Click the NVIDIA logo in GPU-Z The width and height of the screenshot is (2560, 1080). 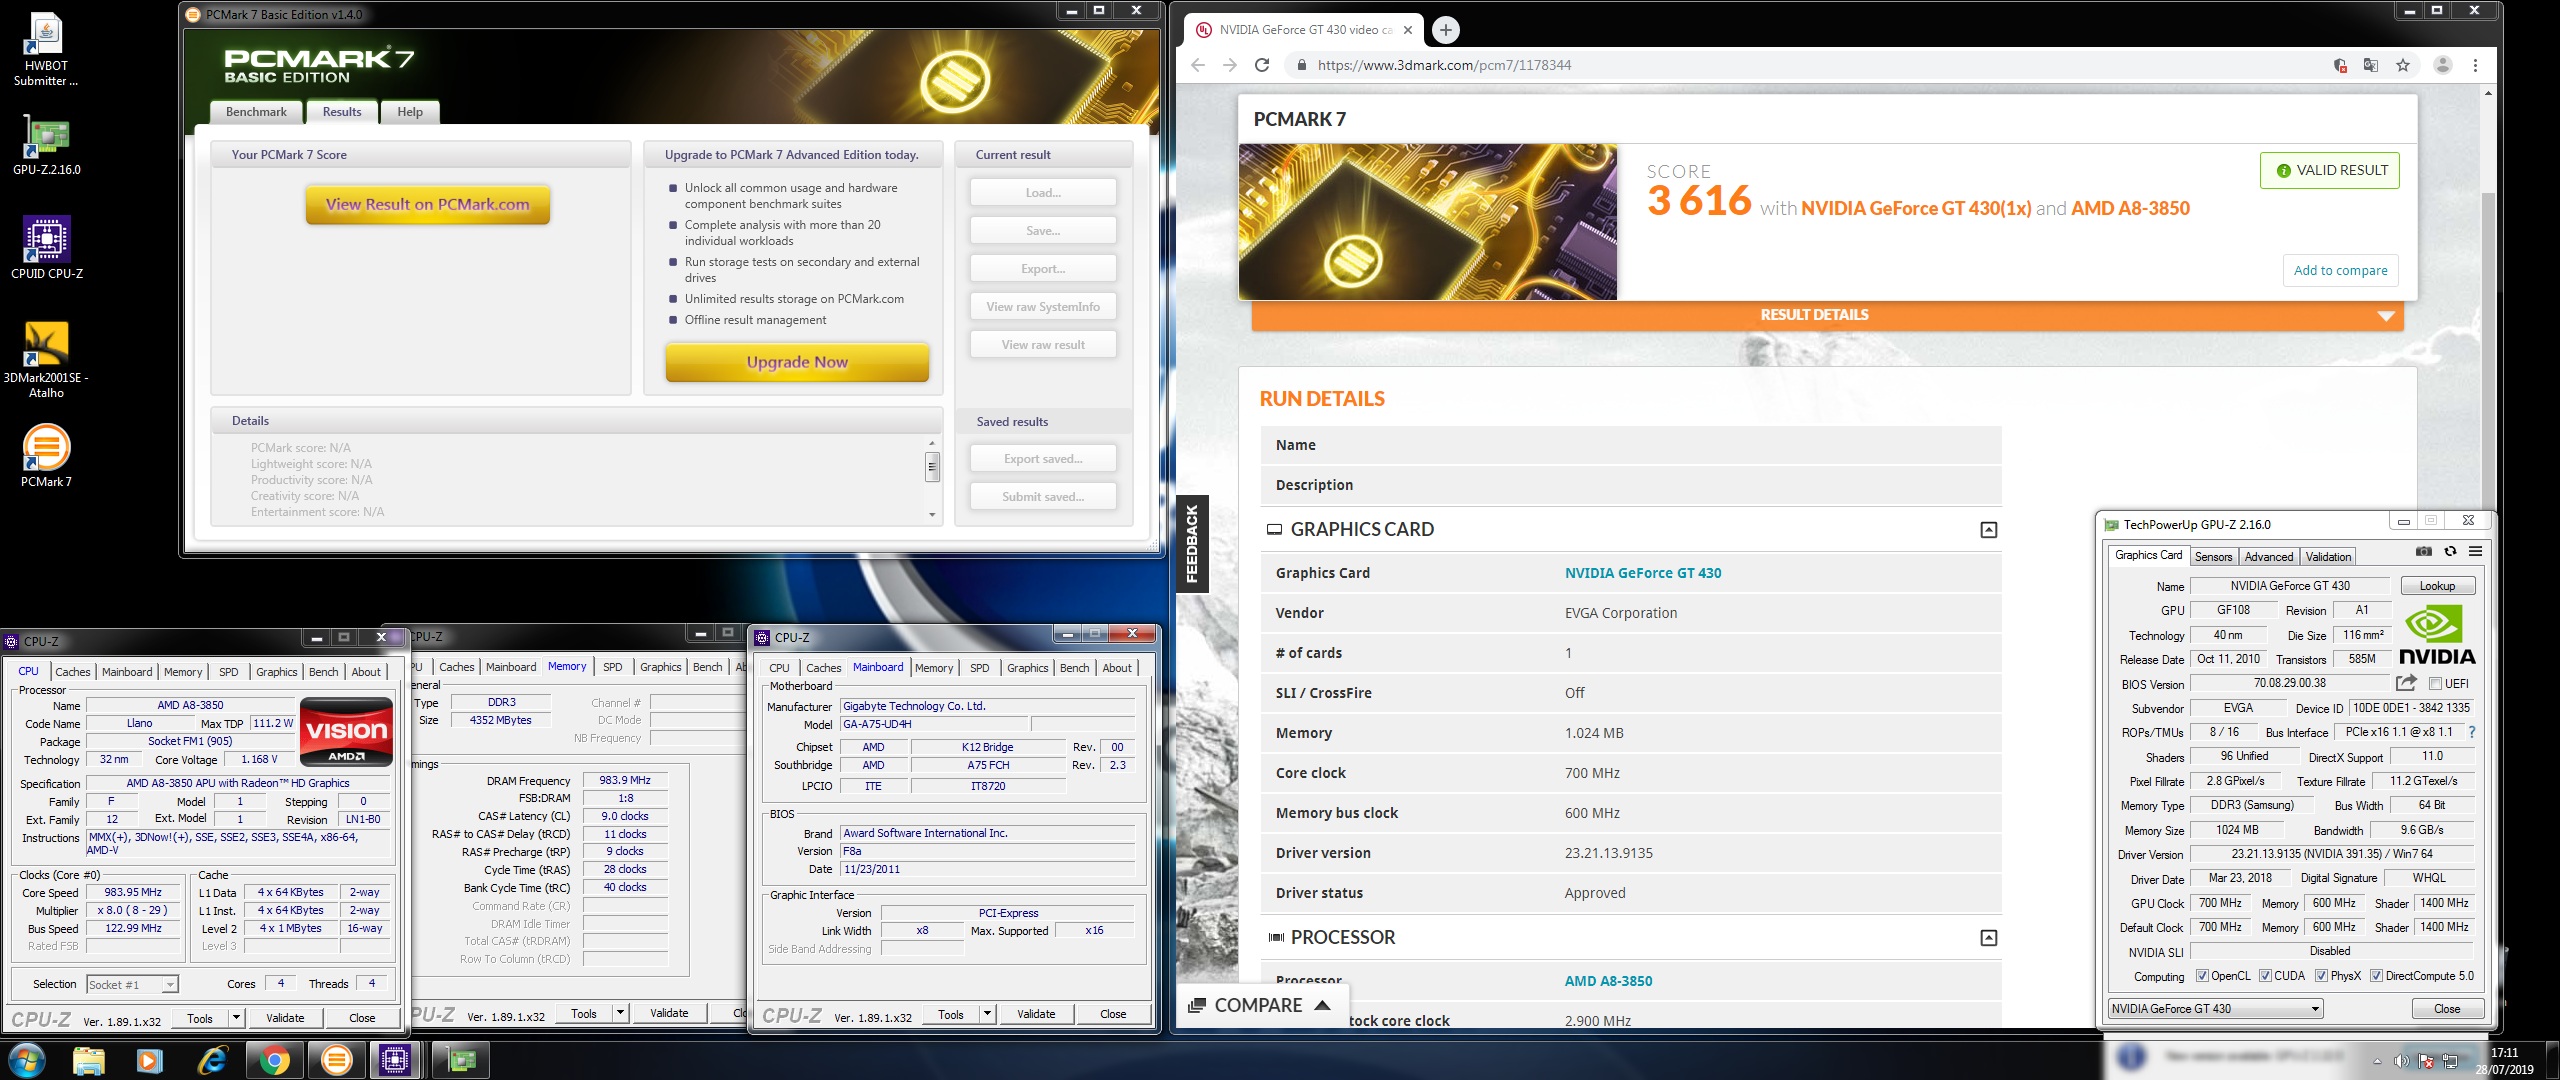2437,635
